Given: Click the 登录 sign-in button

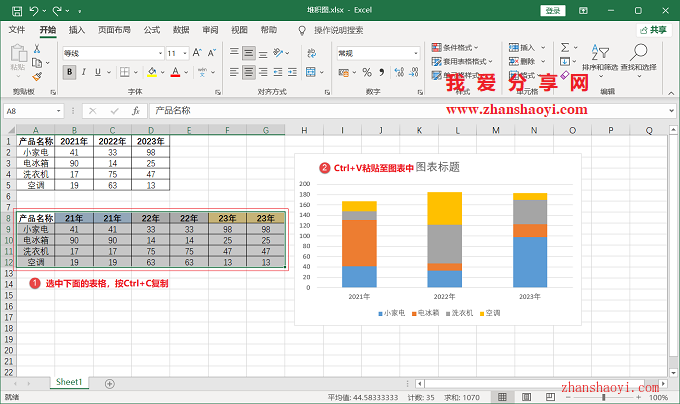Looking at the screenshot, I should click(553, 10).
